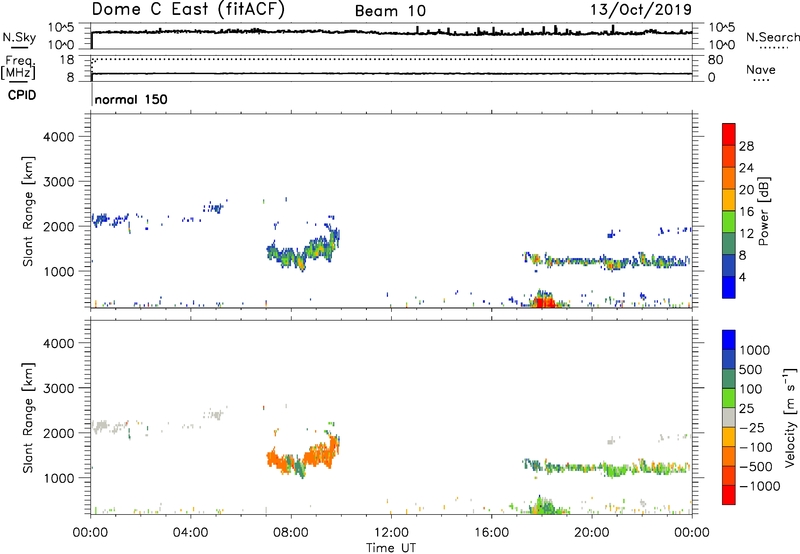The width and height of the screenshot is (800, 554).
Task: Click the 'Velocity [m s⁻¹]' colorbar title
Action: (x=790, y=417)
